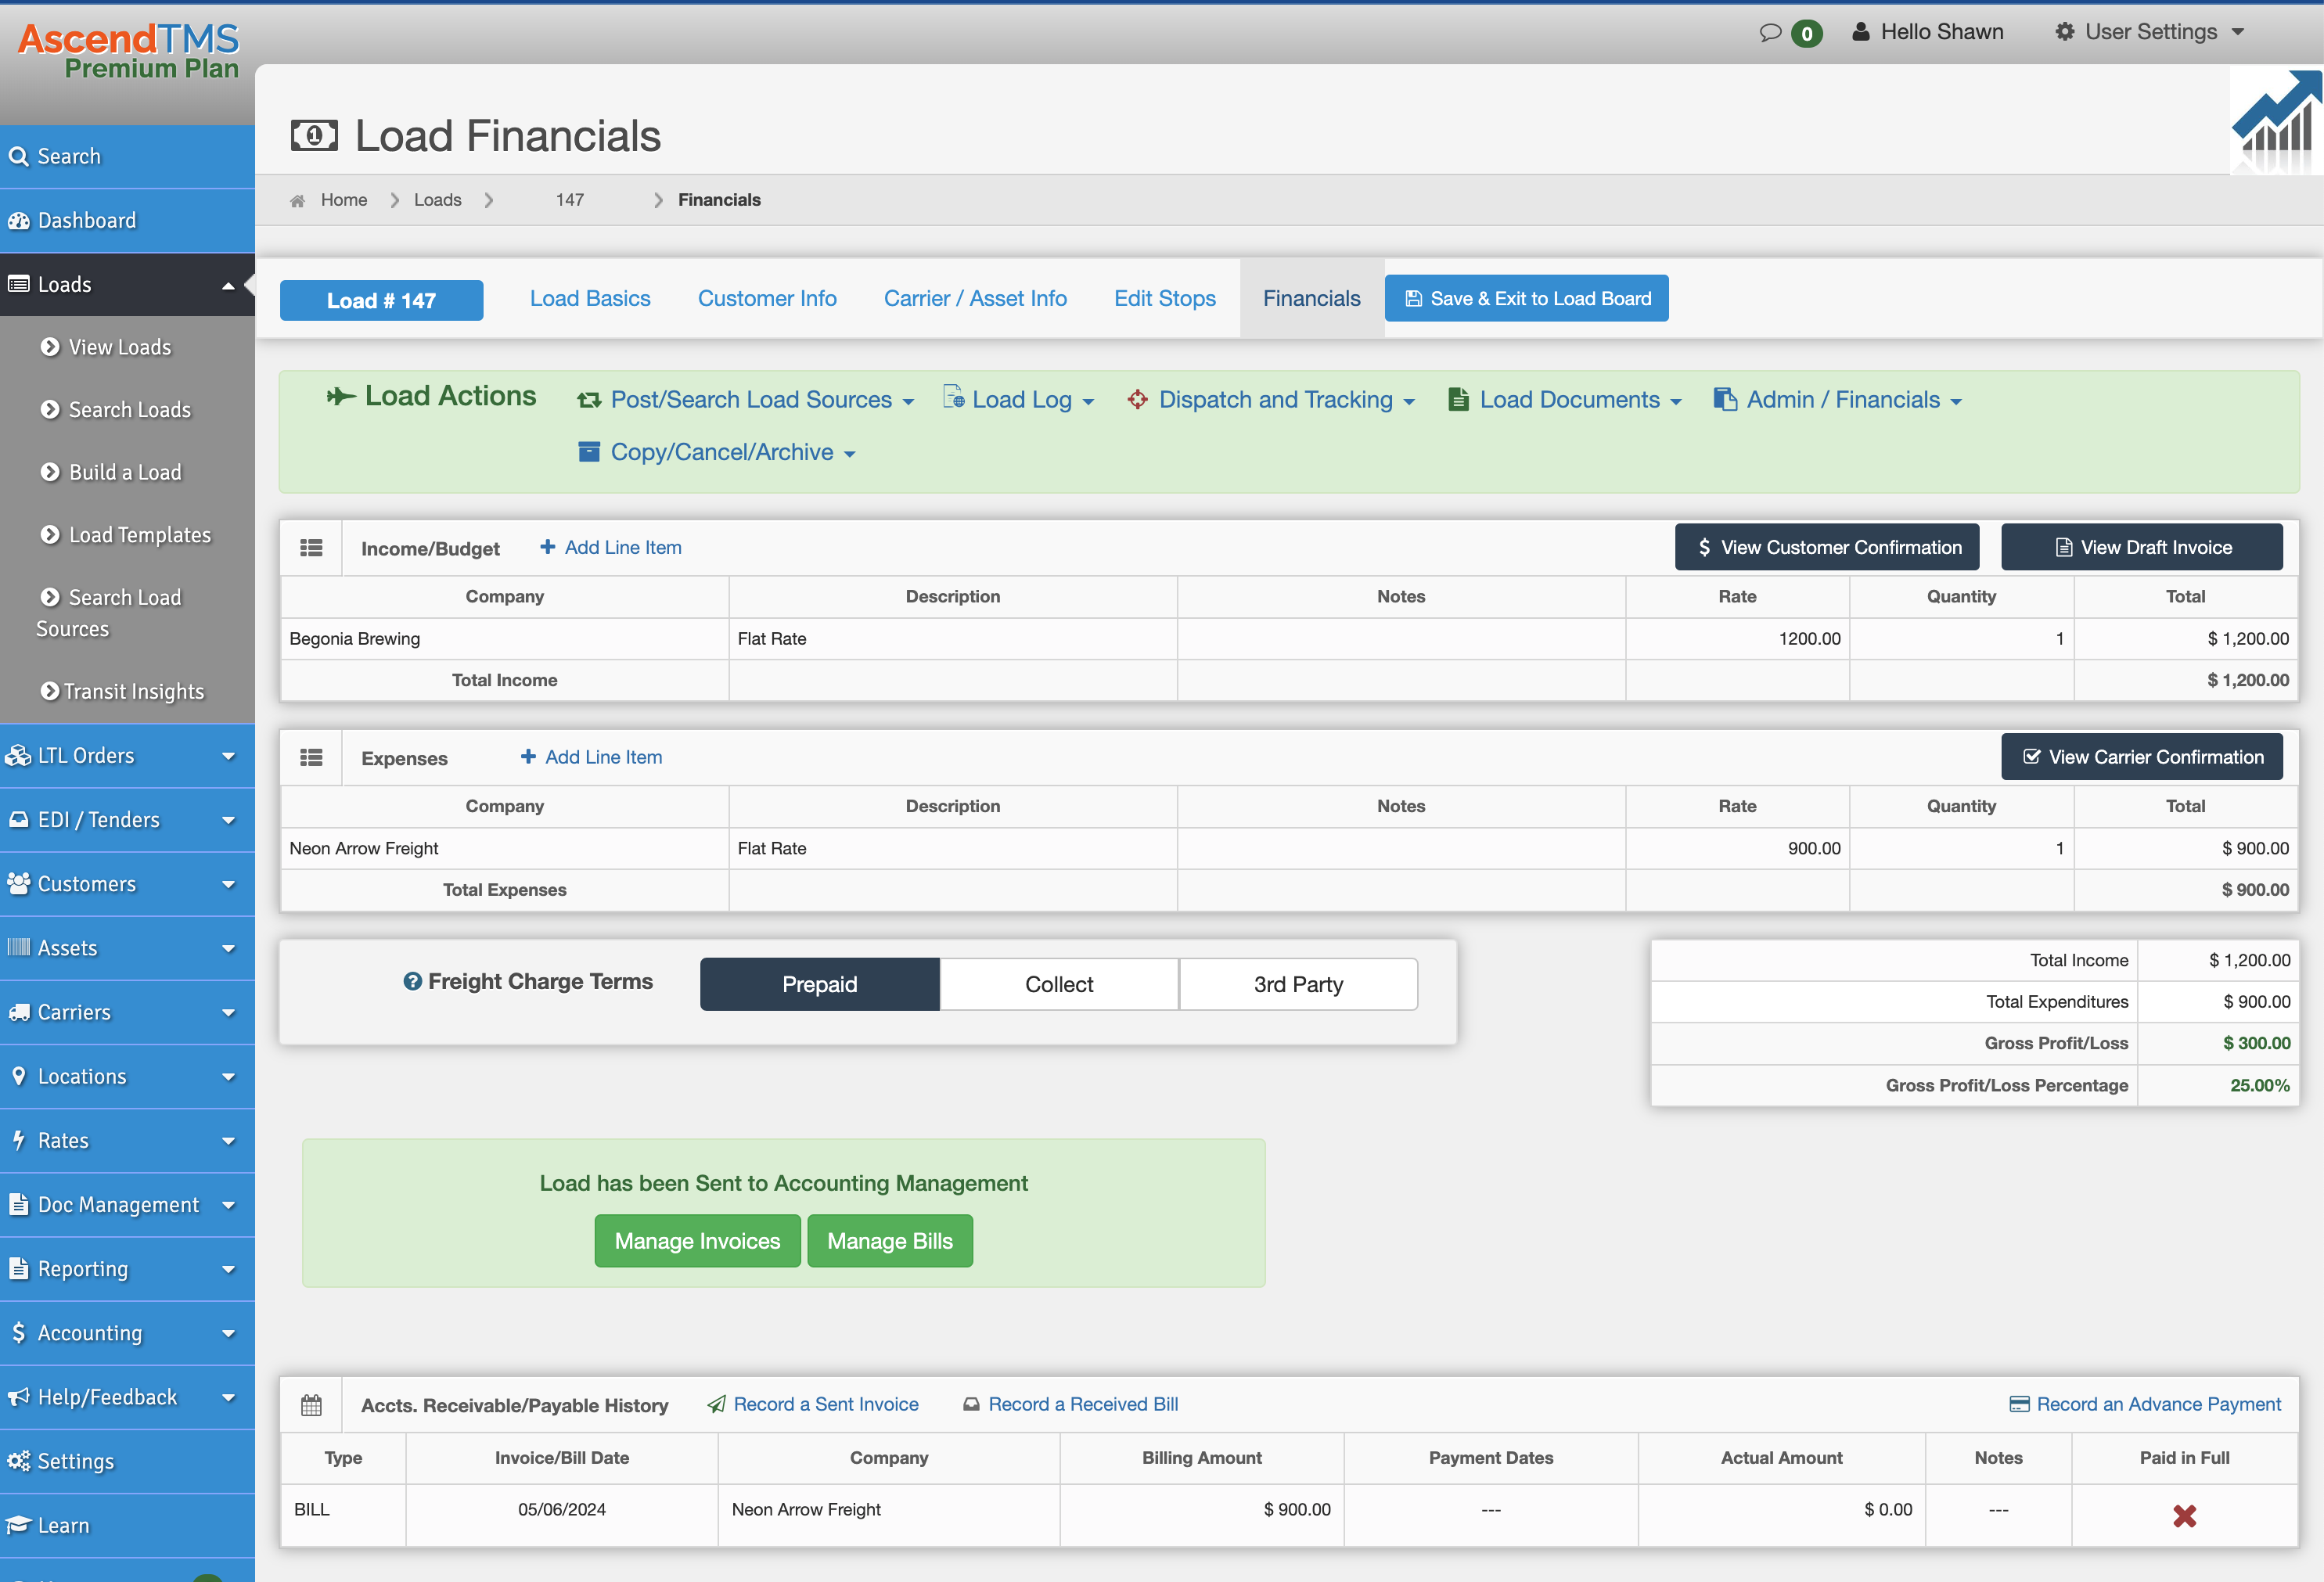The height and width of the screenshot is (1582, 2324).
Task: Expand the Doc Management sidebar menu
Action: [x=127, y=1205]
